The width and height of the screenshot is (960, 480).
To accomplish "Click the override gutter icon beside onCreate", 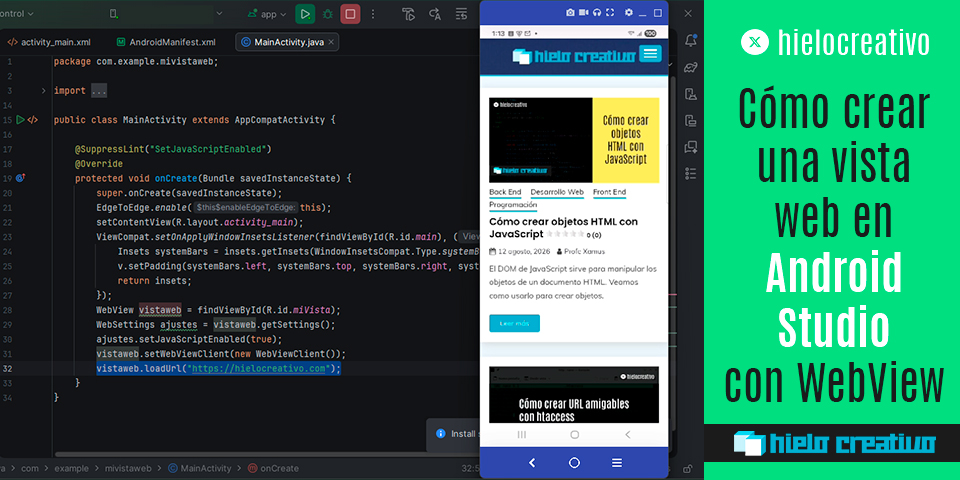I will coord(20,178).
